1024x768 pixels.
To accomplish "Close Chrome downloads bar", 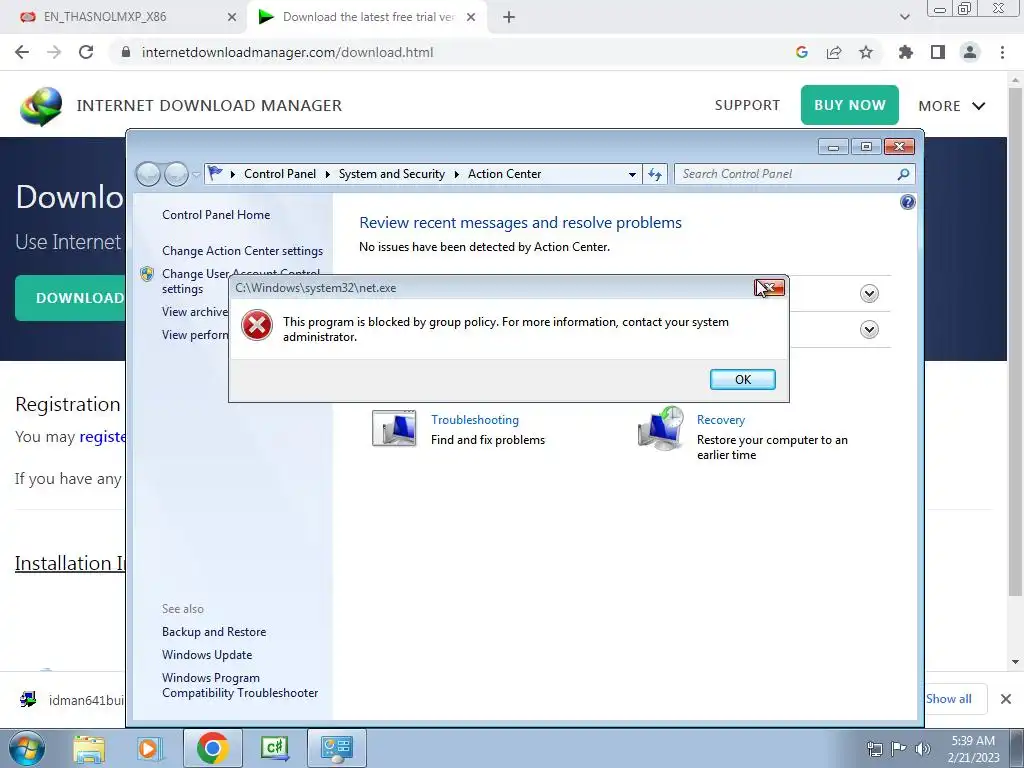I will [x=1006, y=699].
